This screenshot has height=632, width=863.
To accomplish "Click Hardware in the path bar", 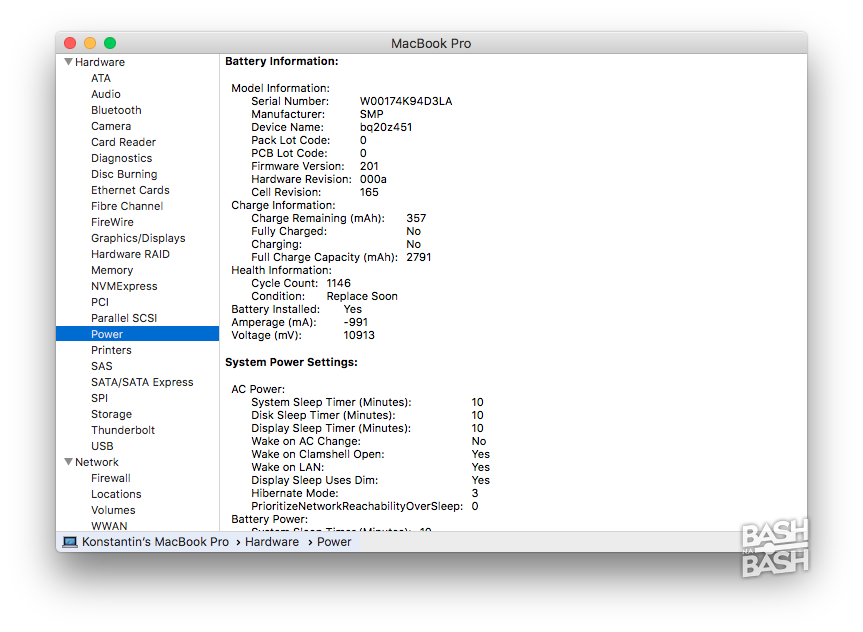I will (272, 542).
